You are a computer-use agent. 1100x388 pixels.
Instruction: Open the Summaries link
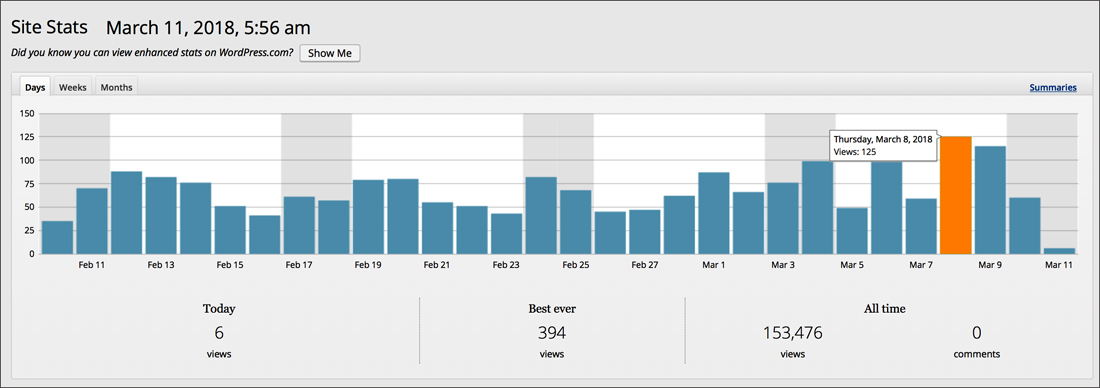[x=1053, y=88]
